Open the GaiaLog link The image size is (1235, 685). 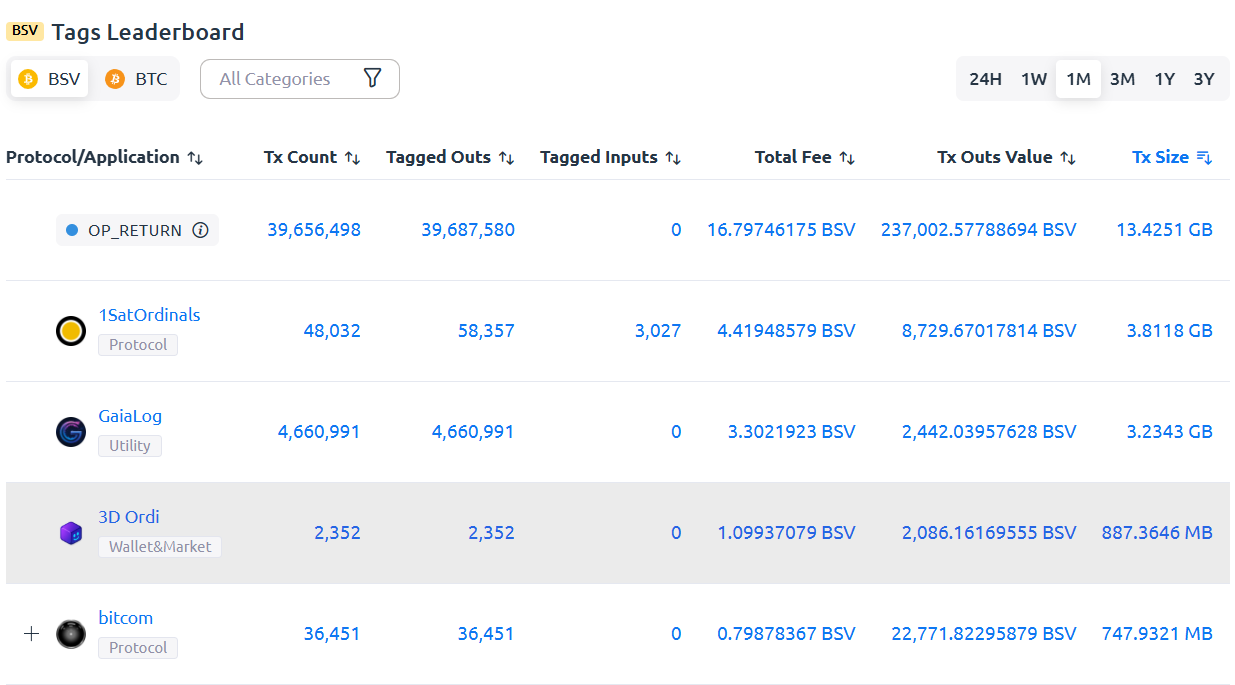tap(130, 416)
